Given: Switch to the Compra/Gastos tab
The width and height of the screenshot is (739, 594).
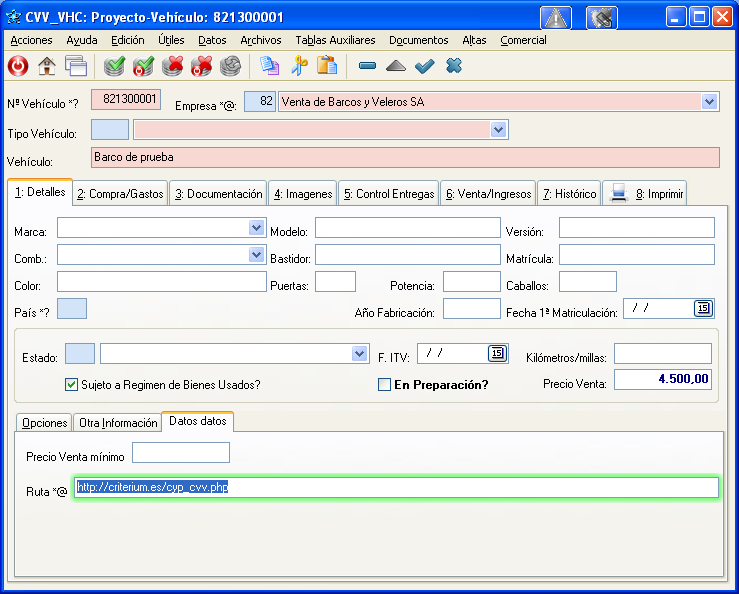Looking at the screenshot, I should pyautogui.click(x=119, y=194).
